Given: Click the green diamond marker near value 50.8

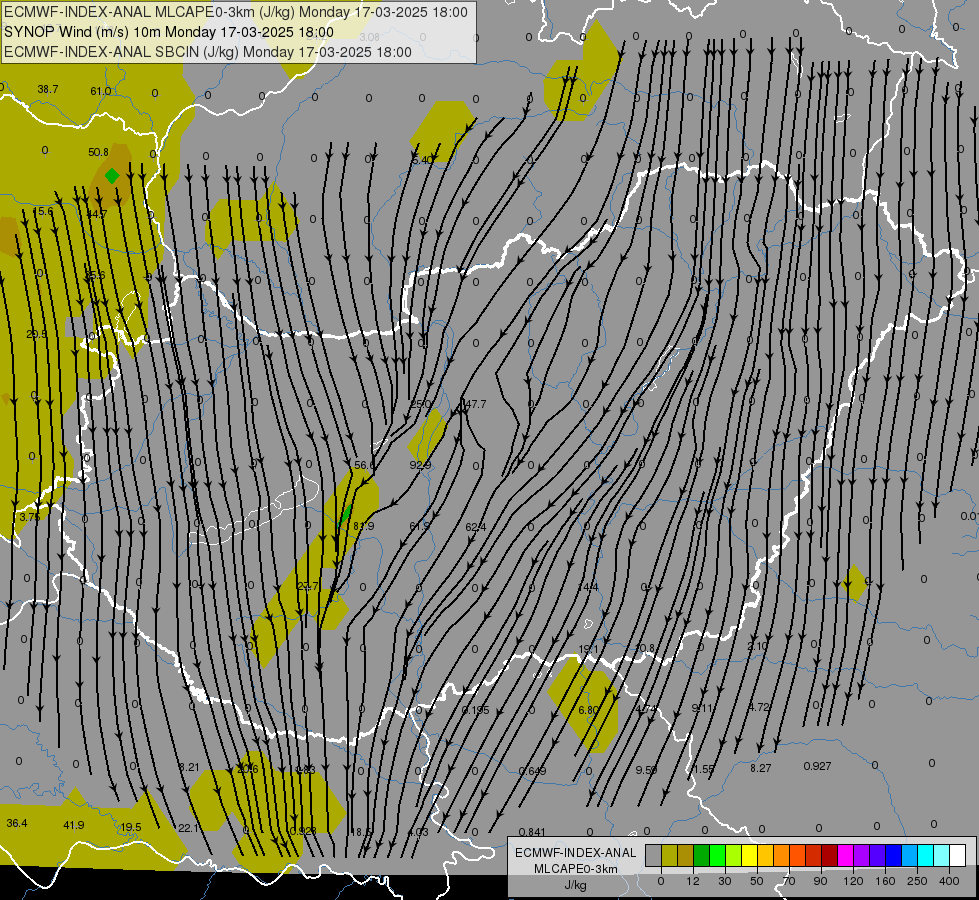Looking at the screenshot, I should 112,176.
